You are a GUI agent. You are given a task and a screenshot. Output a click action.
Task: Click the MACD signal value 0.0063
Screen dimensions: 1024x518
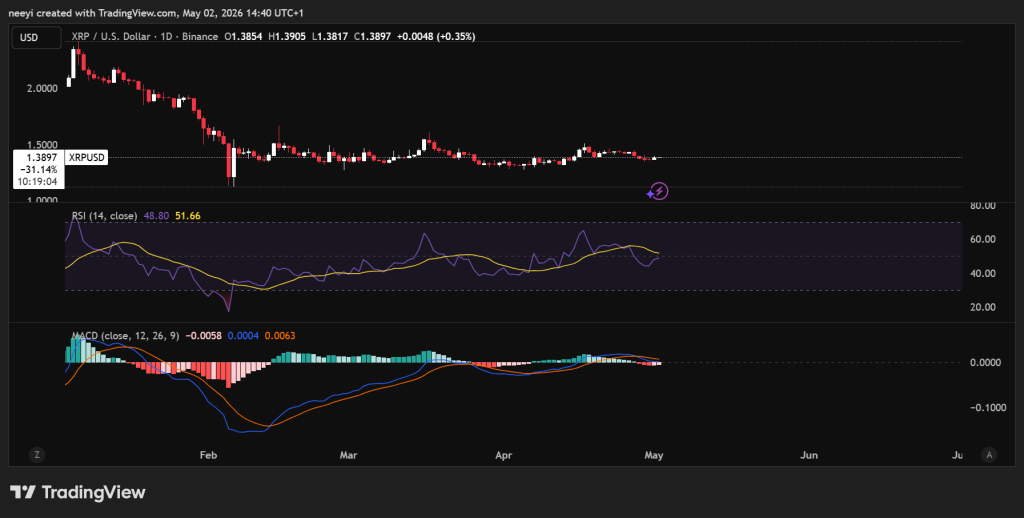coord(280,336)
